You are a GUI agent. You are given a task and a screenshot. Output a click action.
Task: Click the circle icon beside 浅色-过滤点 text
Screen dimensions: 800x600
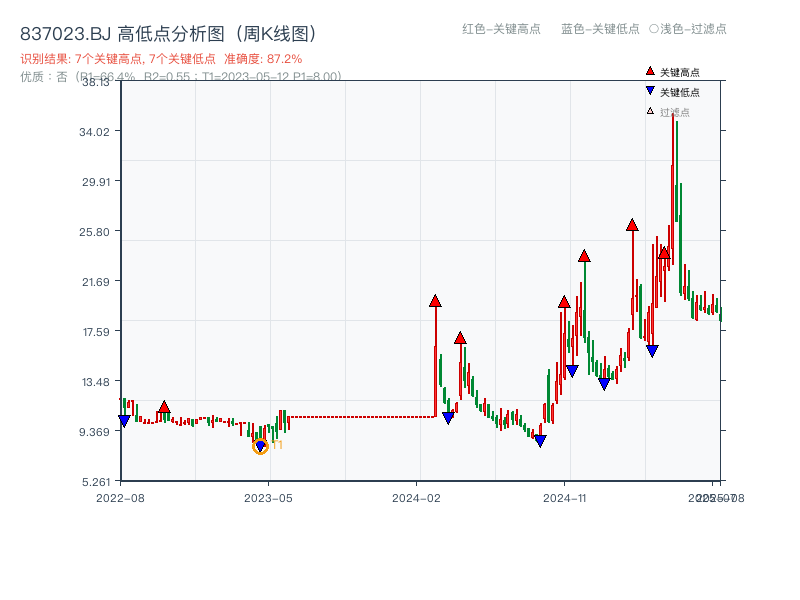click(655, 30)
